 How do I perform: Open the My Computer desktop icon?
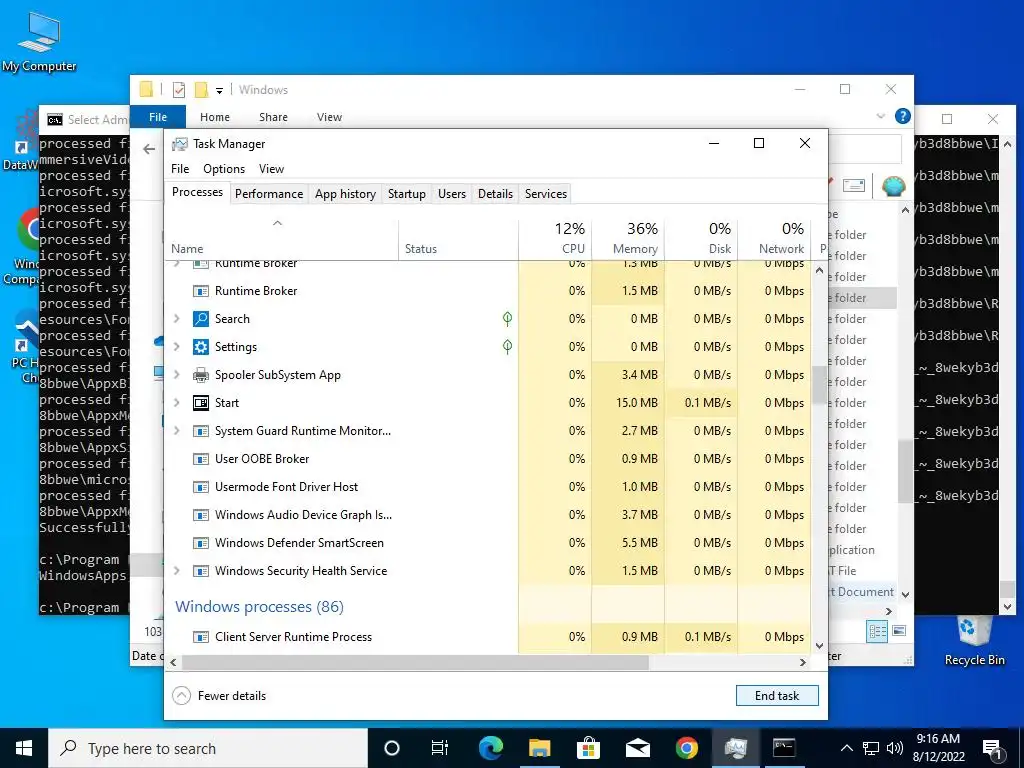(39, 42)
